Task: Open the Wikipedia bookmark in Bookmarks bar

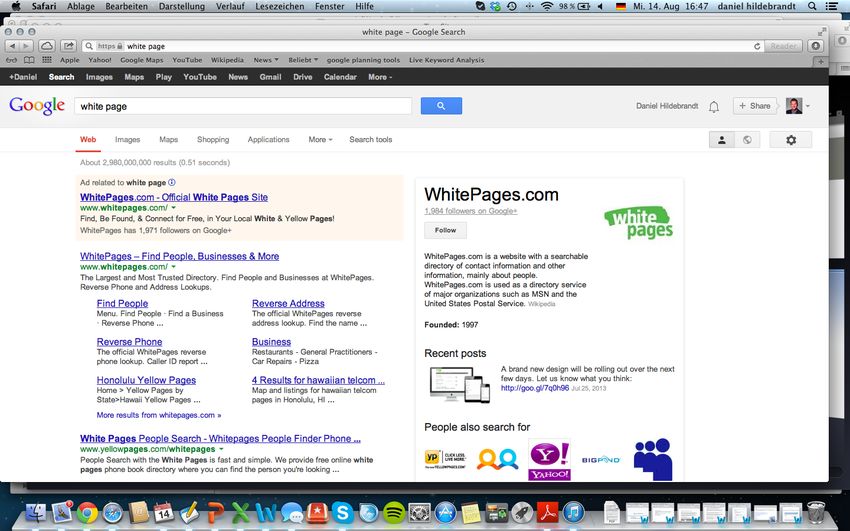Action: (x=227, y=60)
